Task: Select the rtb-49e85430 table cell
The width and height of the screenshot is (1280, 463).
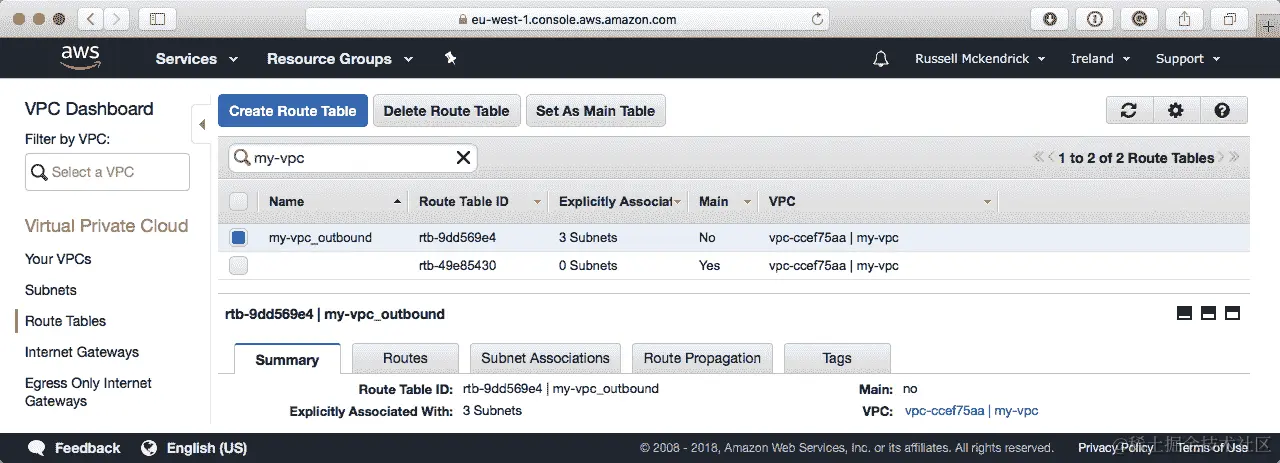Action: click(x=457, y=266)
